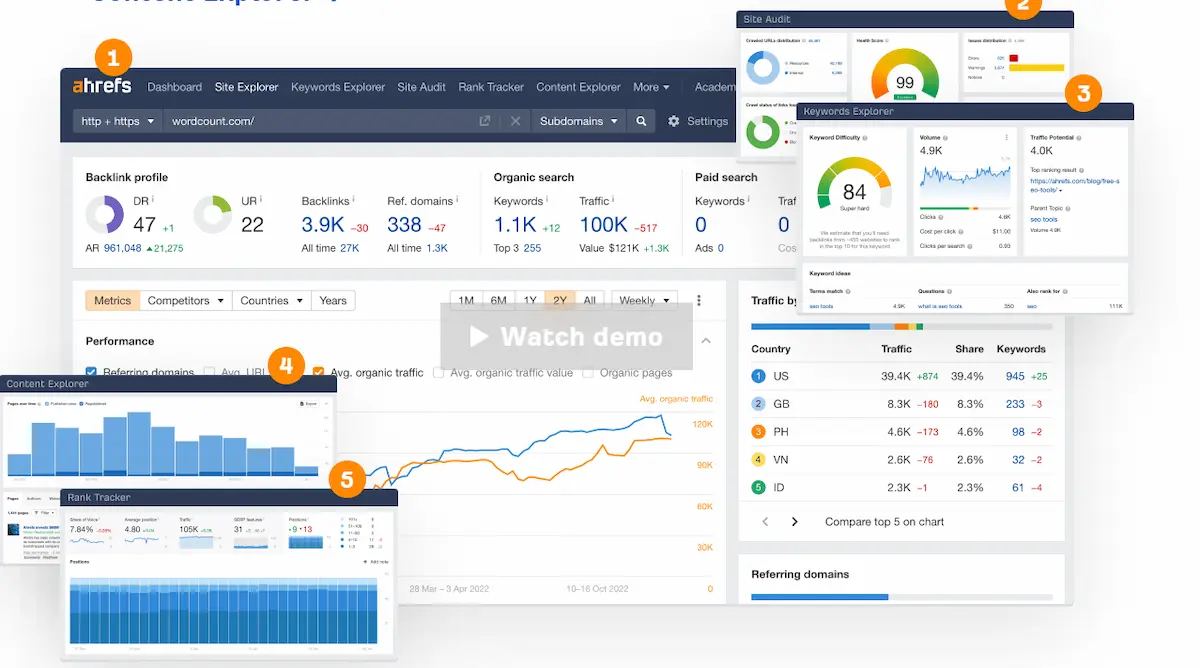1200x668 pixels.
Task: Play the Watch demo video
Action: coord(566,337)
